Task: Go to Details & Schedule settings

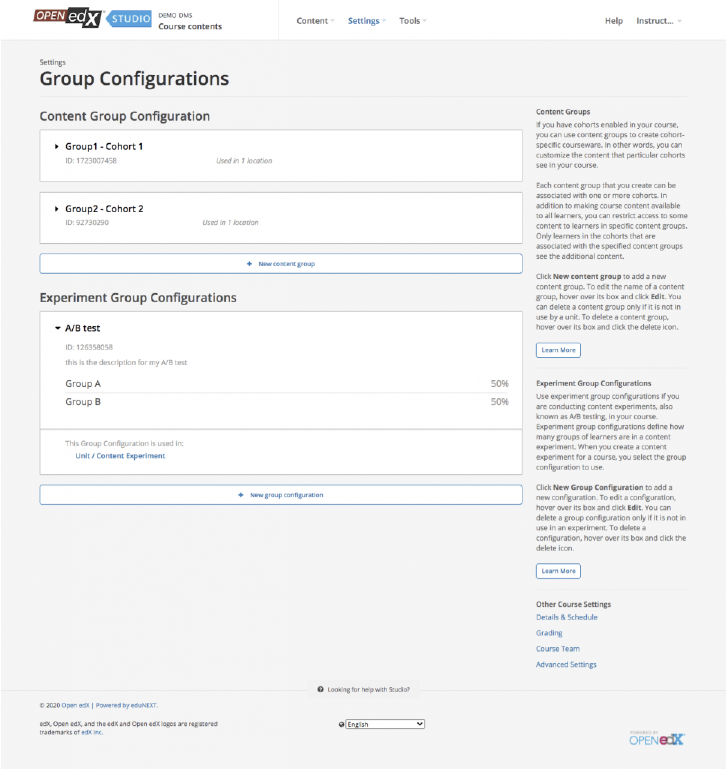Action: tap(566, 617)
